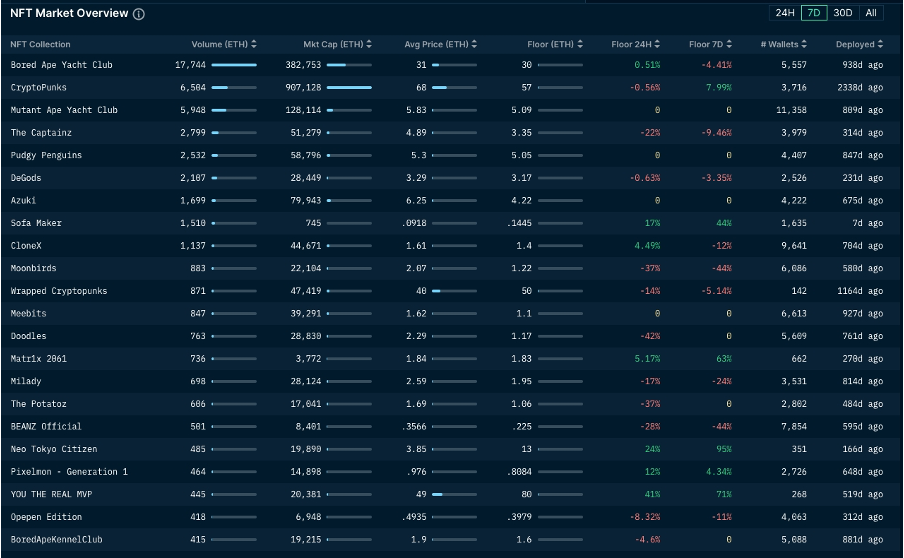Open the CryptoPunks collection row
Screen dimensions: 904x558
(x=39, y=88)
